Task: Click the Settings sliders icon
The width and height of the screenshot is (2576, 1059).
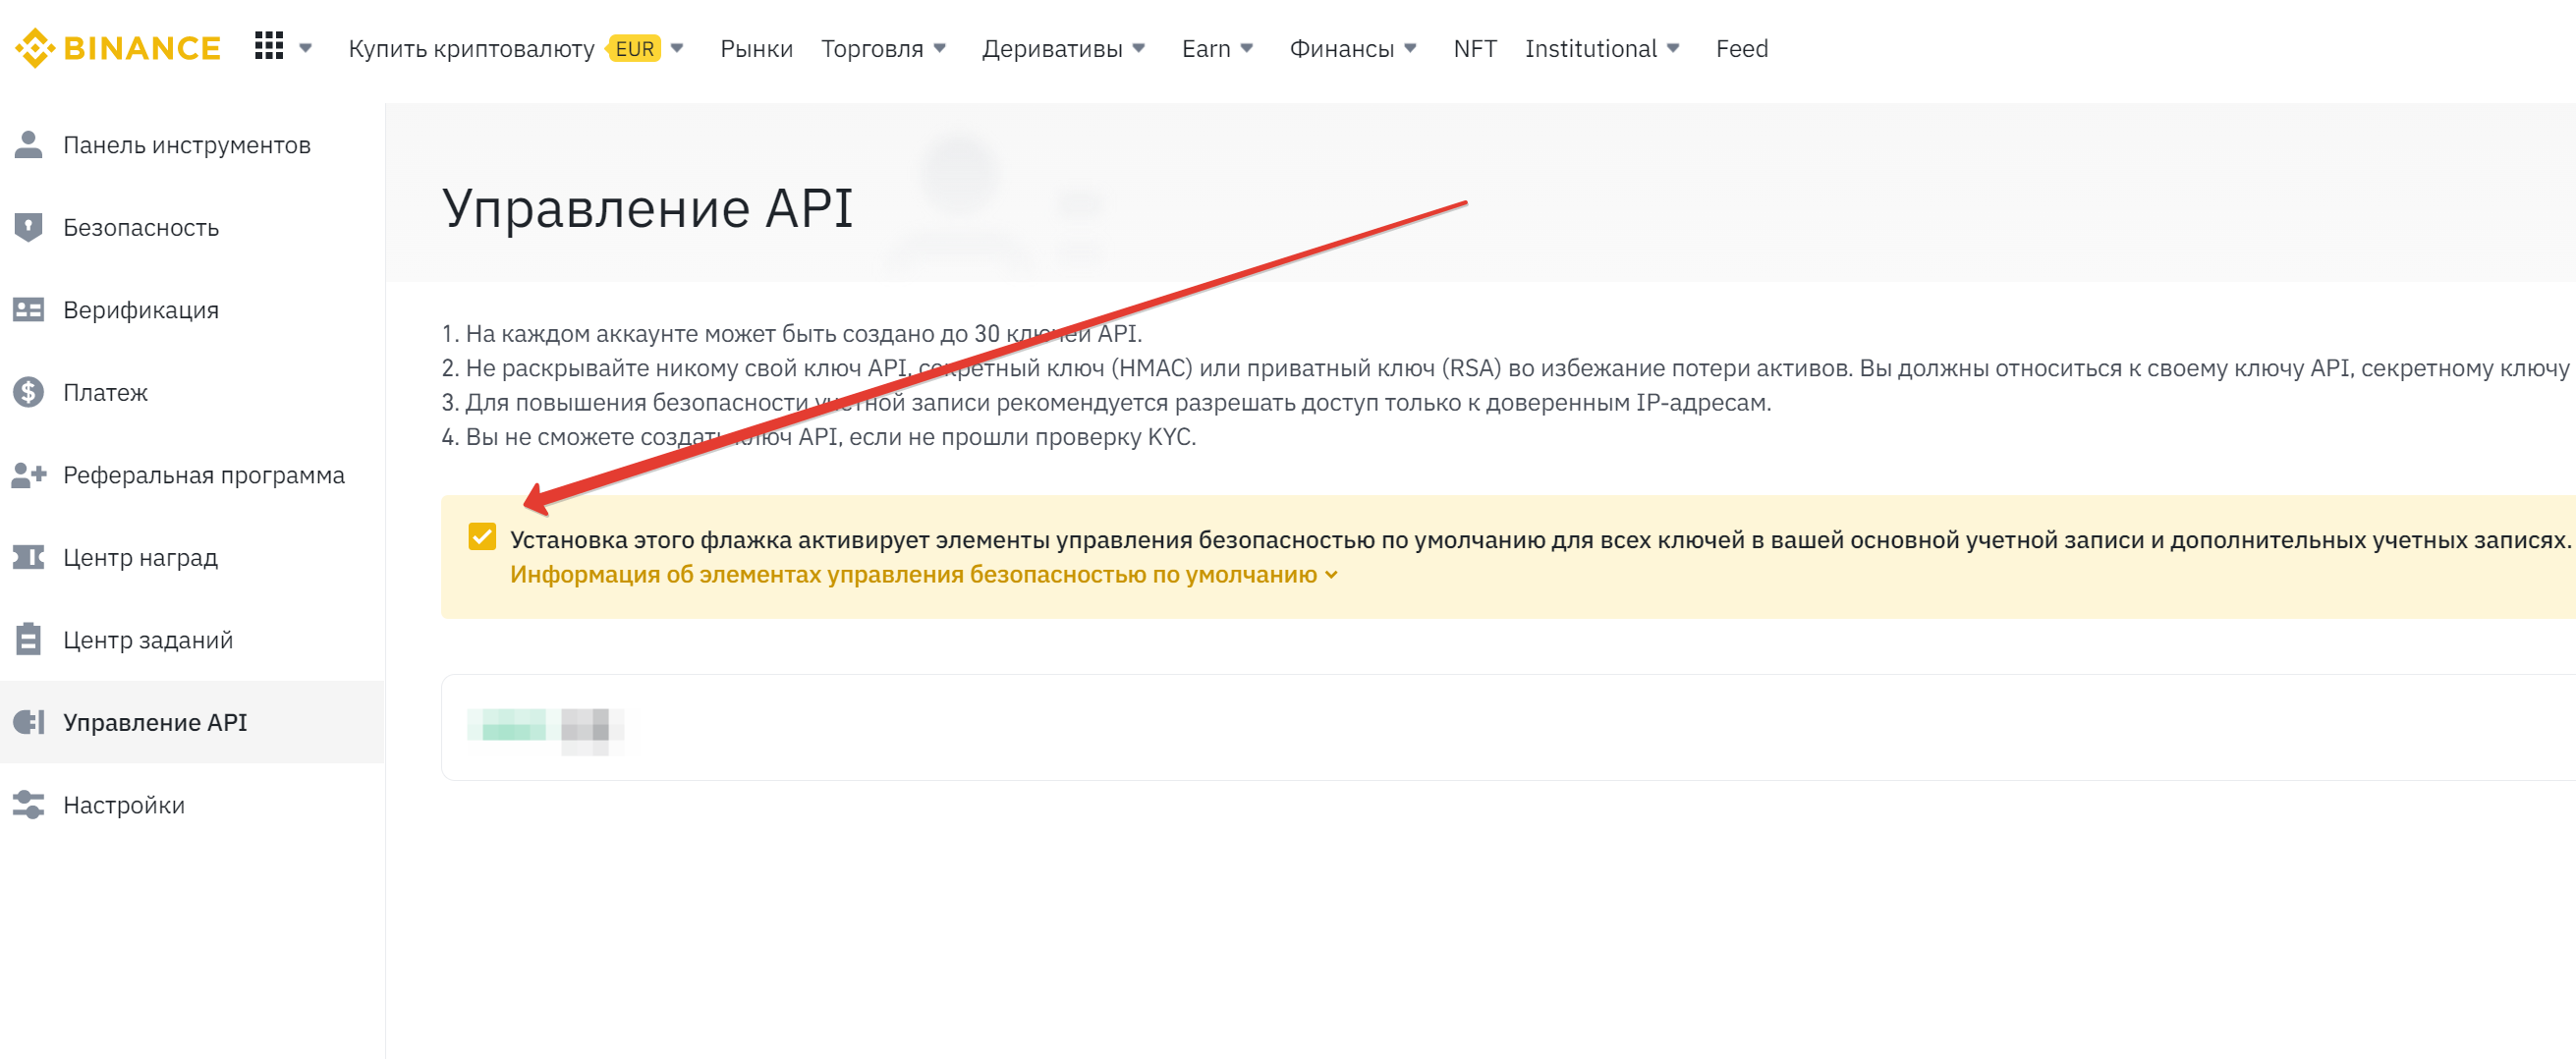Action: (x=28, y=805)
